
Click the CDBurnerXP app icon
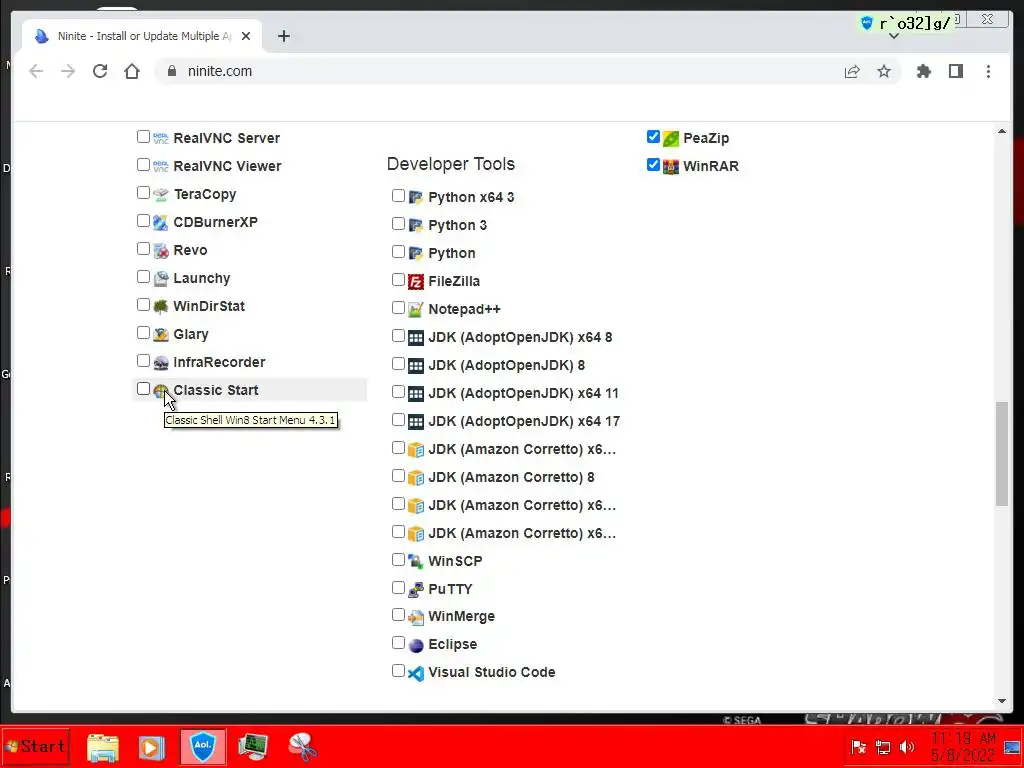pyautogui.click(x=161, y=222)
